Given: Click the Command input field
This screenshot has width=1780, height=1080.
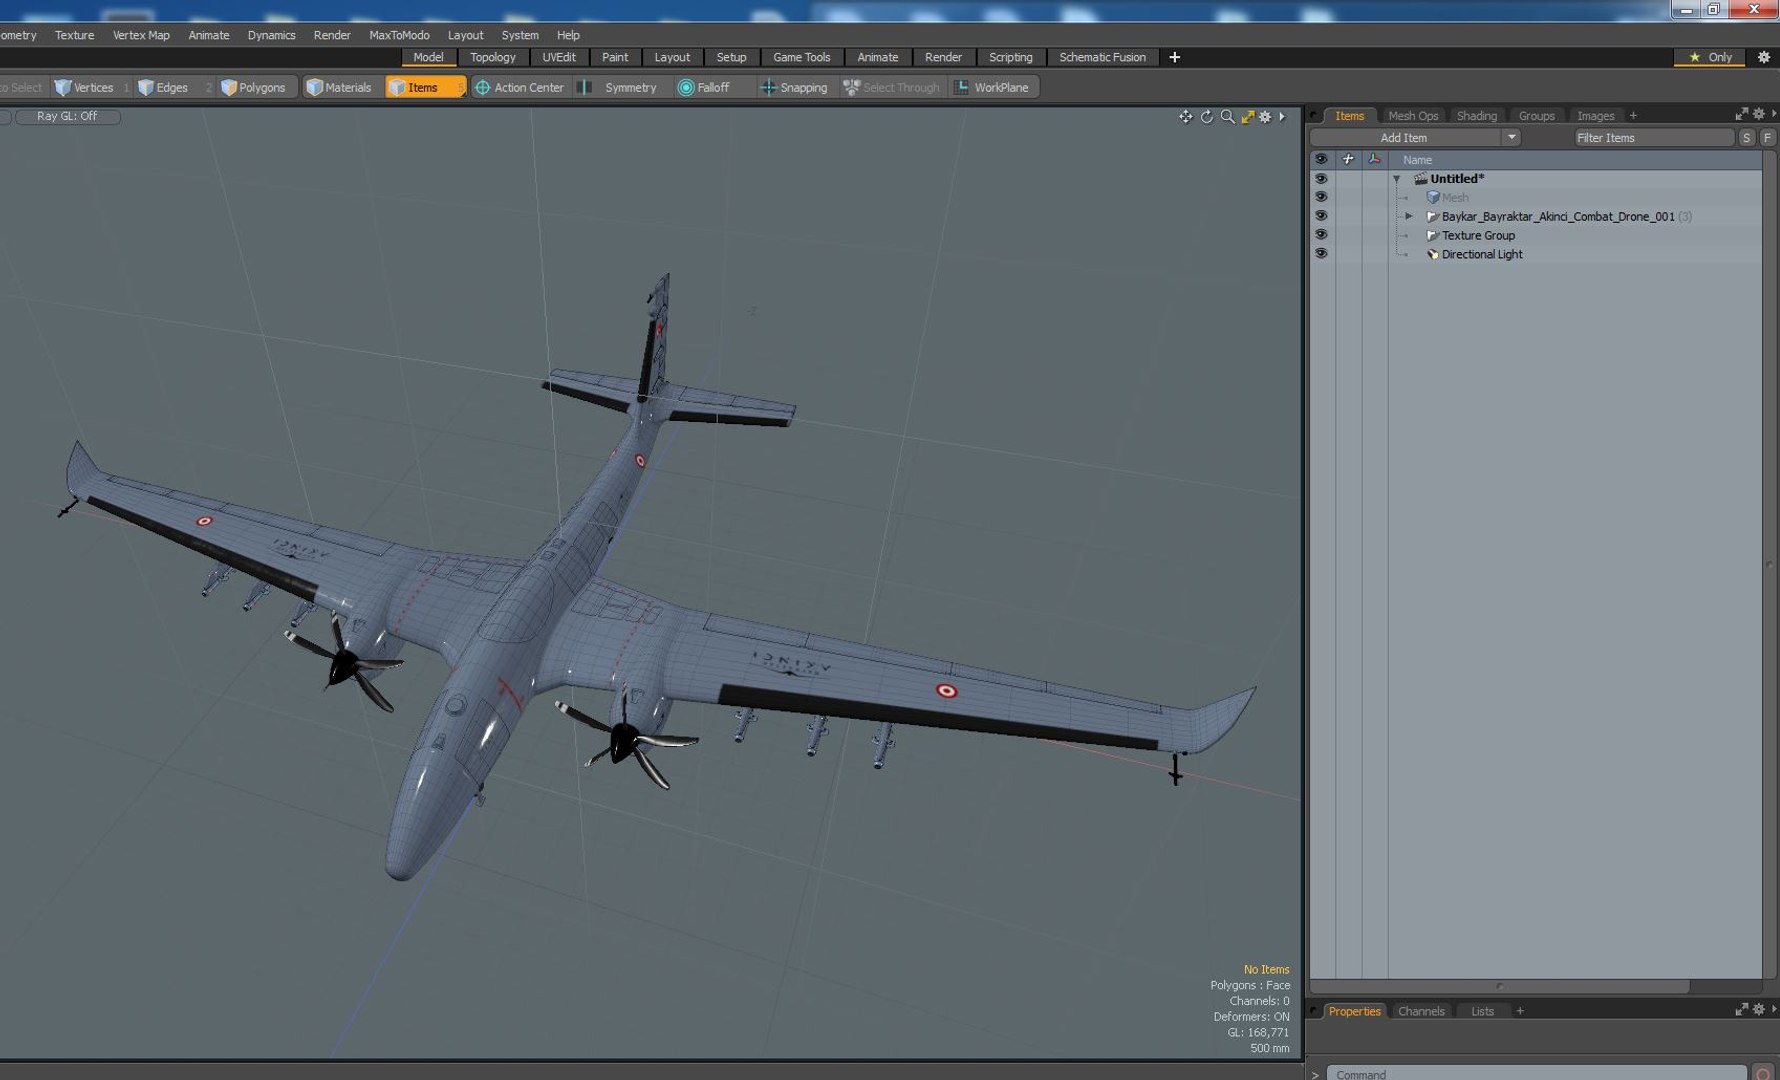Looking at the screenshot, I should point(1535,1073).
